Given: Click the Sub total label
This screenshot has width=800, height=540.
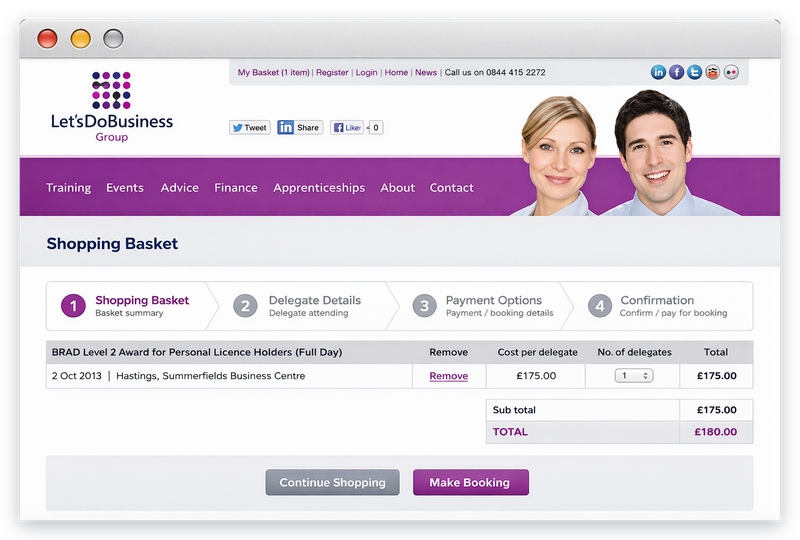Looking at the screenshot, I should click(514, 410).
